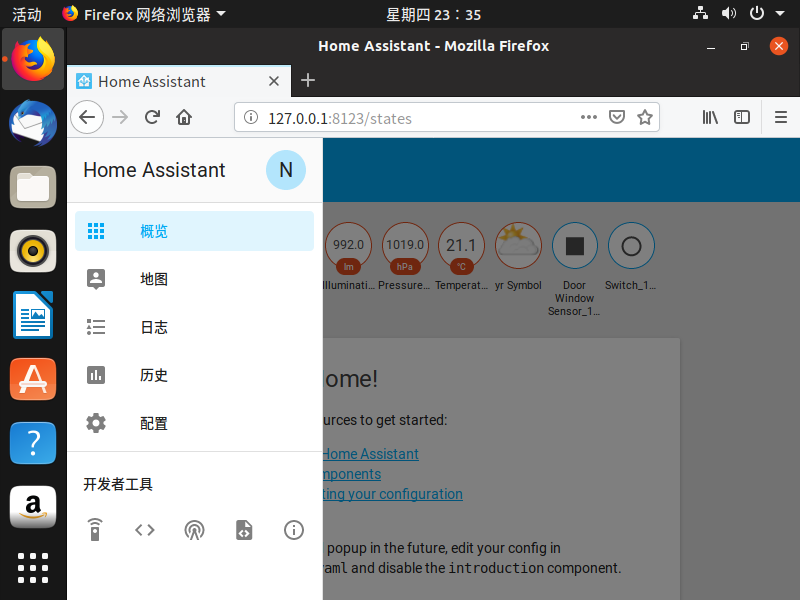Viewport: 800px width, 600px height.
Task: Click the user profile badge "N"
Action: [x=285, y=170]
